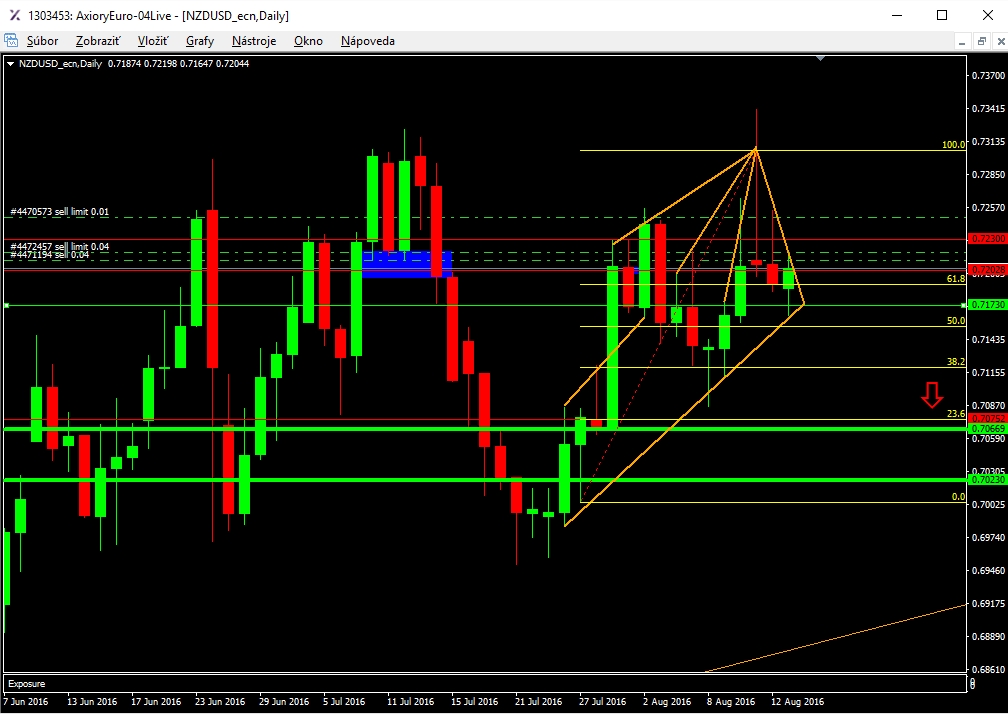Close the inner NZDUSD chart window
Viewport: 1008px width, 715px height.
(1001, 42)
